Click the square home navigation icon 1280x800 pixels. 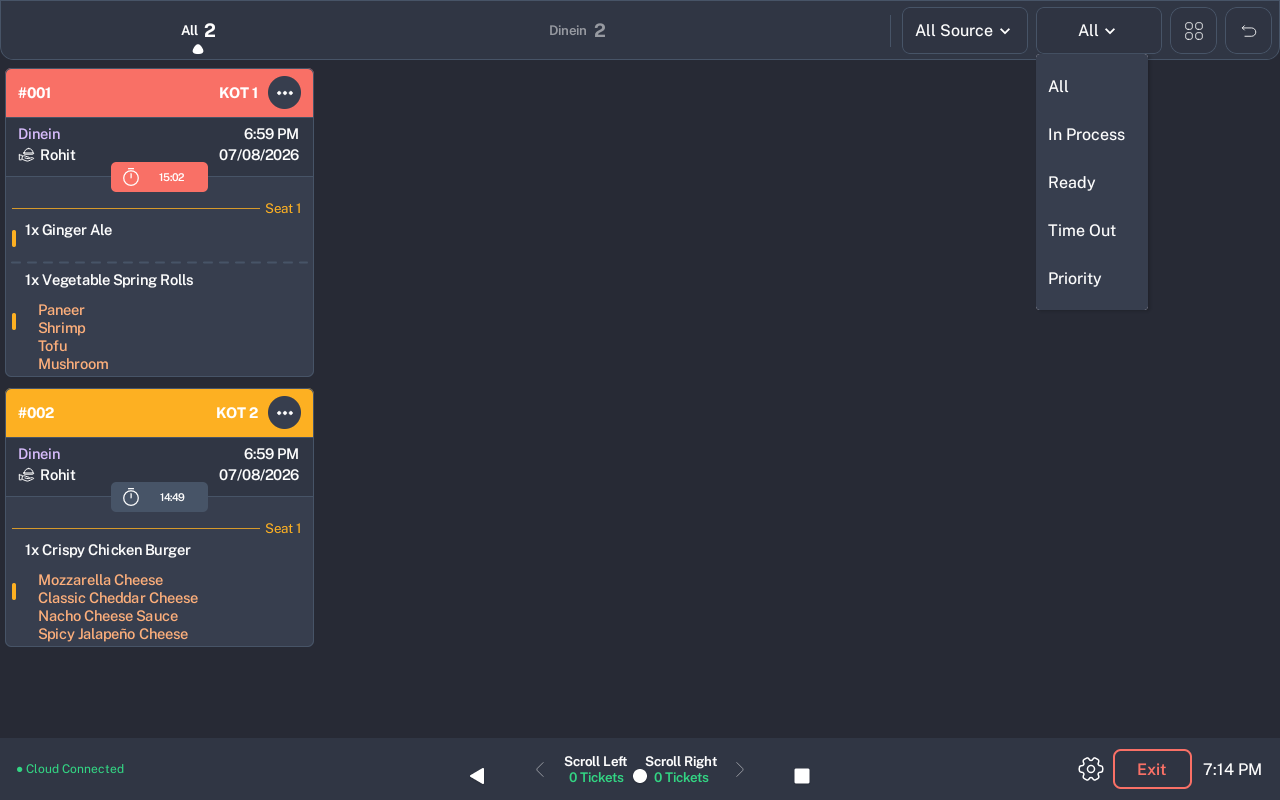[802, 776]
